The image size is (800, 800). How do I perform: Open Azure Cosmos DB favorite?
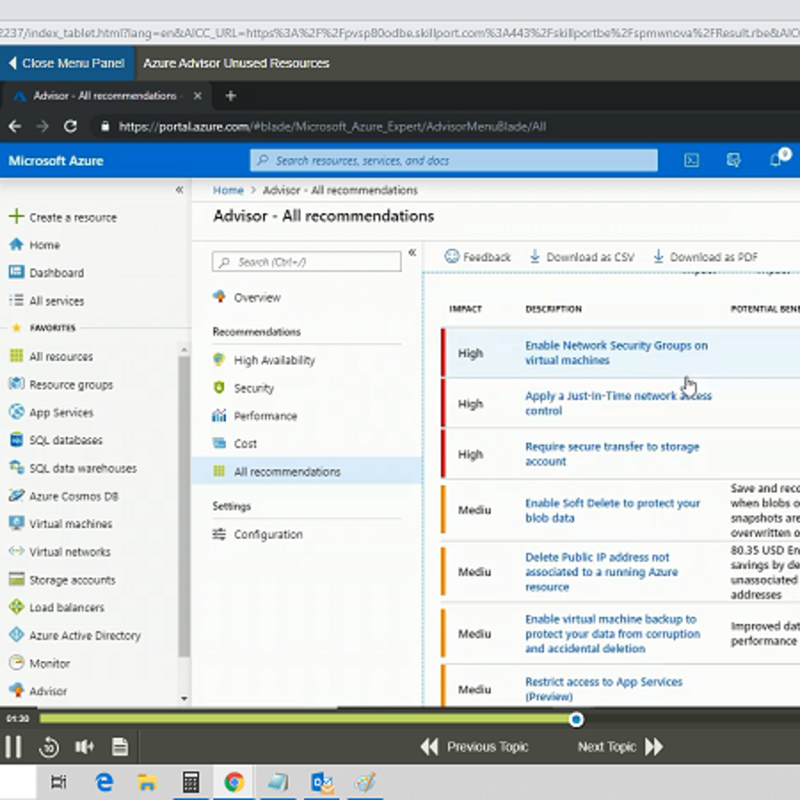click(x=64, y=496)
